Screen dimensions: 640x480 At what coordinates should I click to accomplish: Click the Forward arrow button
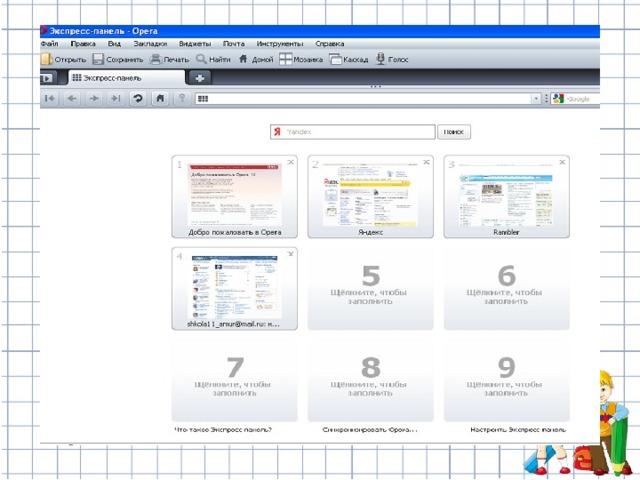coord(94,98)
